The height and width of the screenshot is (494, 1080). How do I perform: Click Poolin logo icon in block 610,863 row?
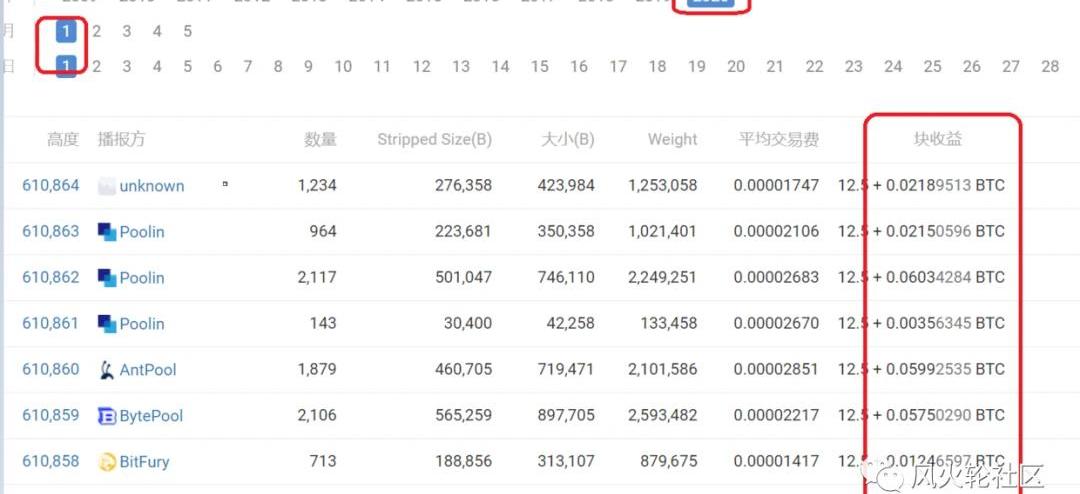[107, 232]
